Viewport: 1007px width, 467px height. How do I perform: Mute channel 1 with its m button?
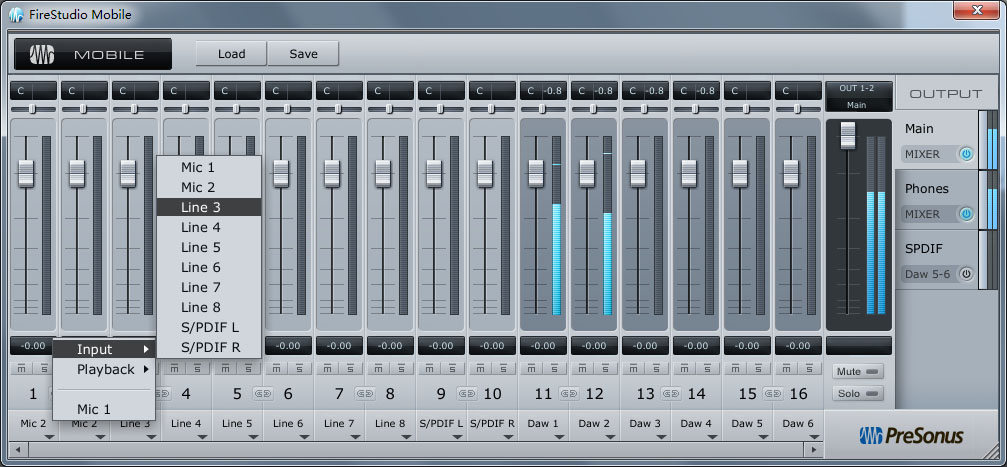[x=21, y=369]
